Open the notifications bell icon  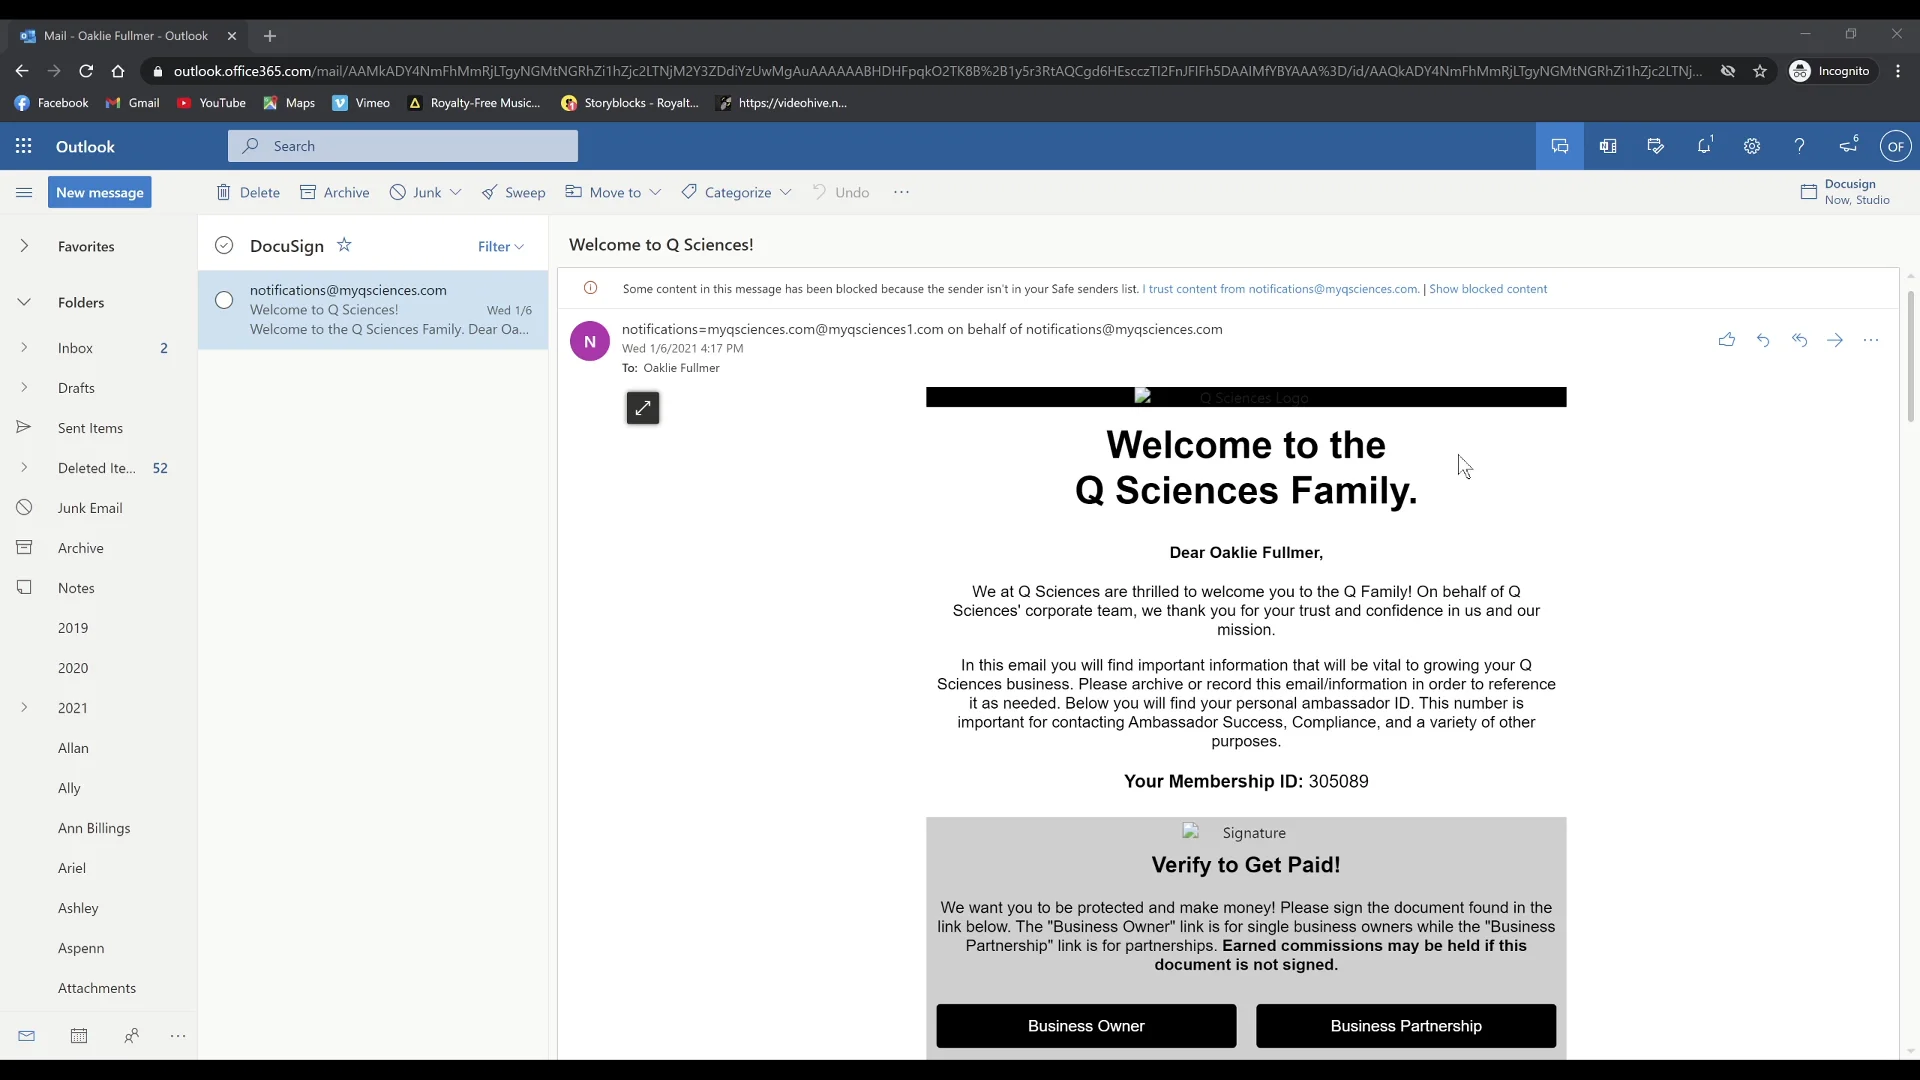1704,146
